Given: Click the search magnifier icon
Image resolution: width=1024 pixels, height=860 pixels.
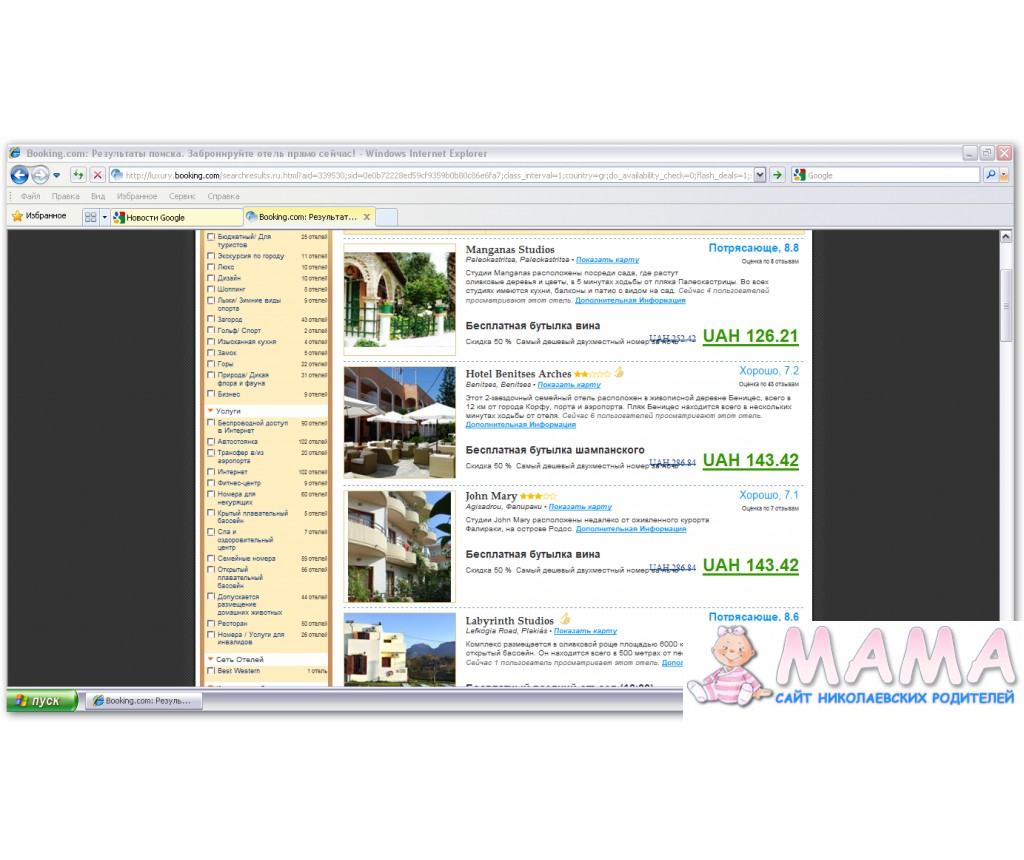Looking at the screenshot, I should coord(990,175).
